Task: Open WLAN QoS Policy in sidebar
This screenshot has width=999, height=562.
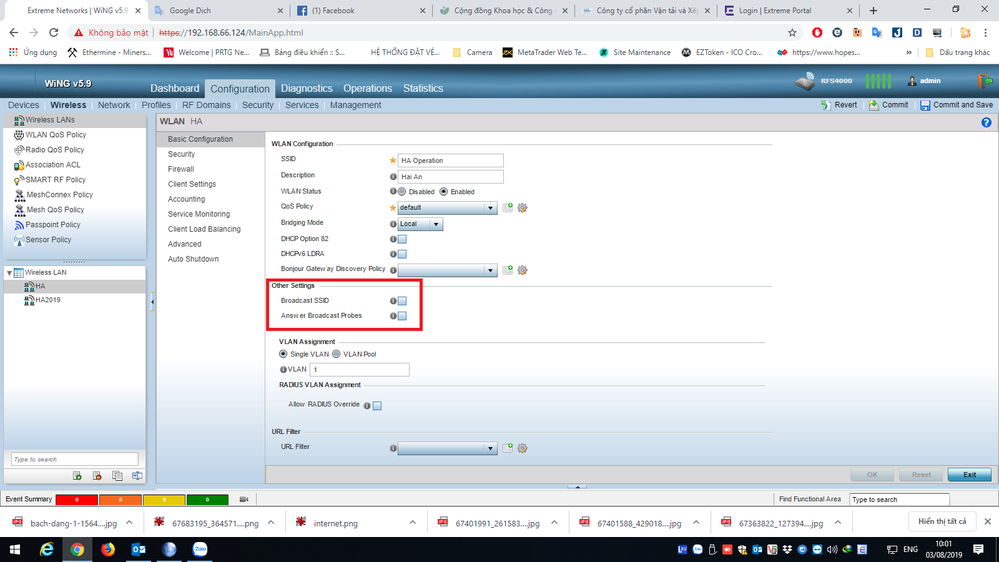Action: point(50,135)
